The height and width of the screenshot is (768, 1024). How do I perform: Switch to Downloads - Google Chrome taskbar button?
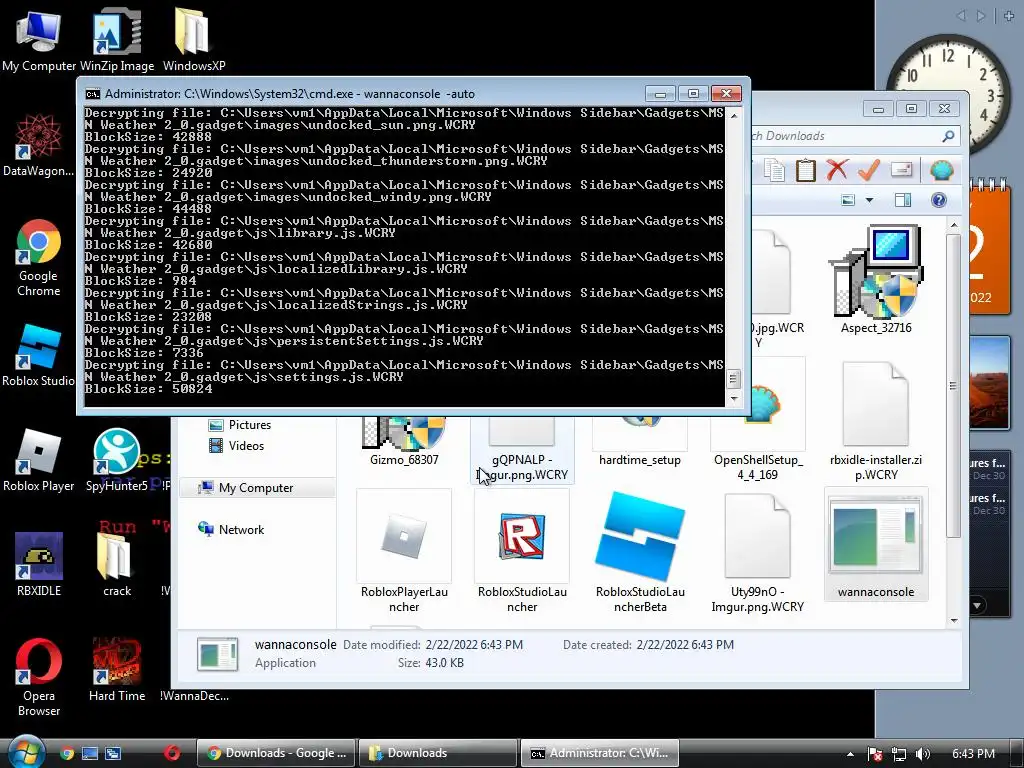276,753
